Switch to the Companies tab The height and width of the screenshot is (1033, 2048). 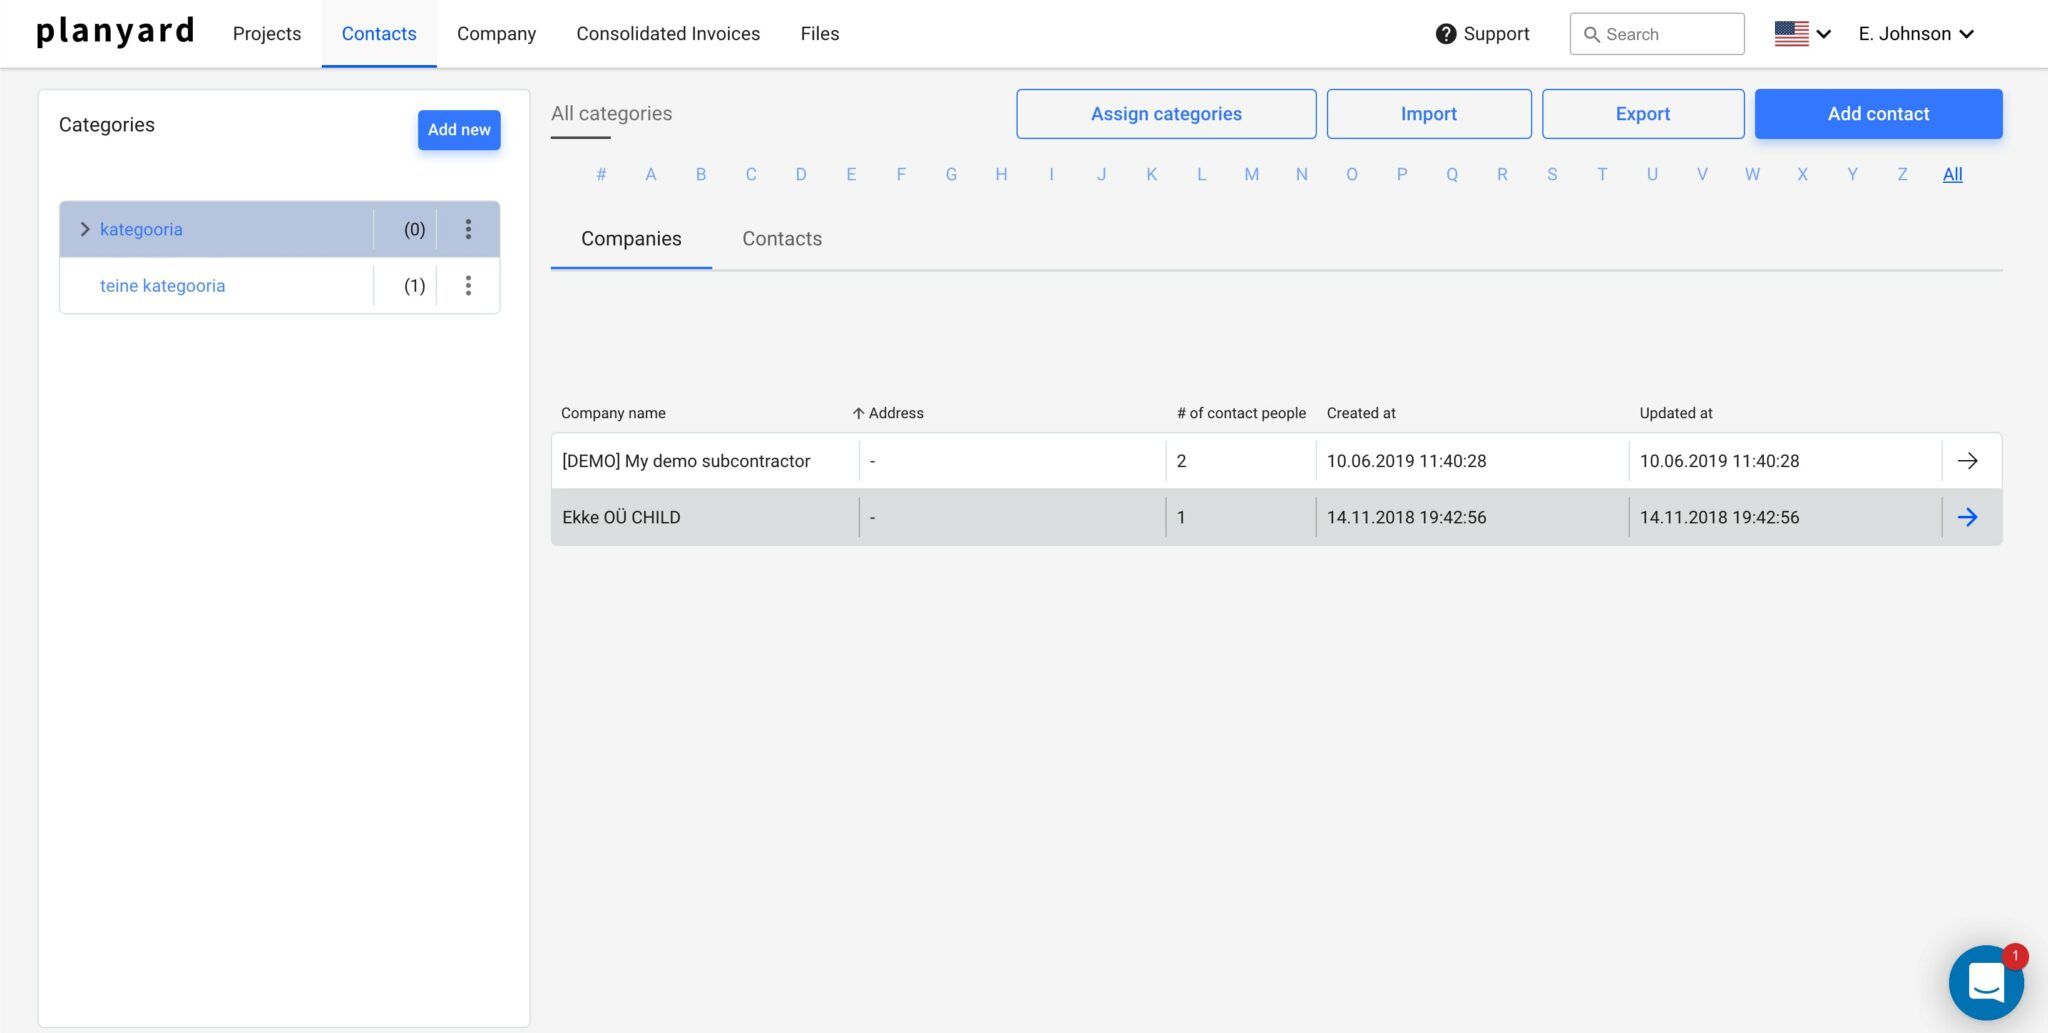click(631, 239)
